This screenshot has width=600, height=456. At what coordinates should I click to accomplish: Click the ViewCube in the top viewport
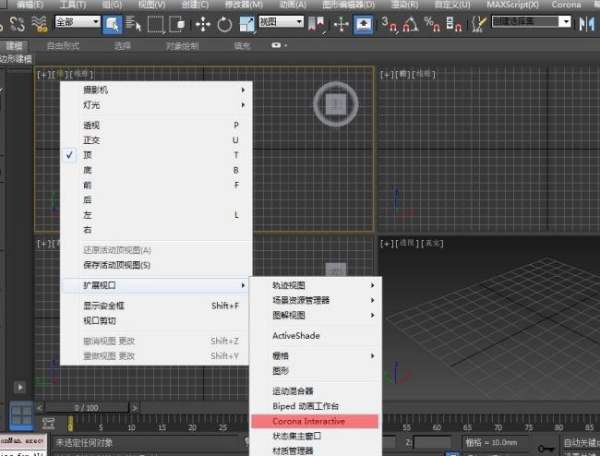[x=336, y=104]
